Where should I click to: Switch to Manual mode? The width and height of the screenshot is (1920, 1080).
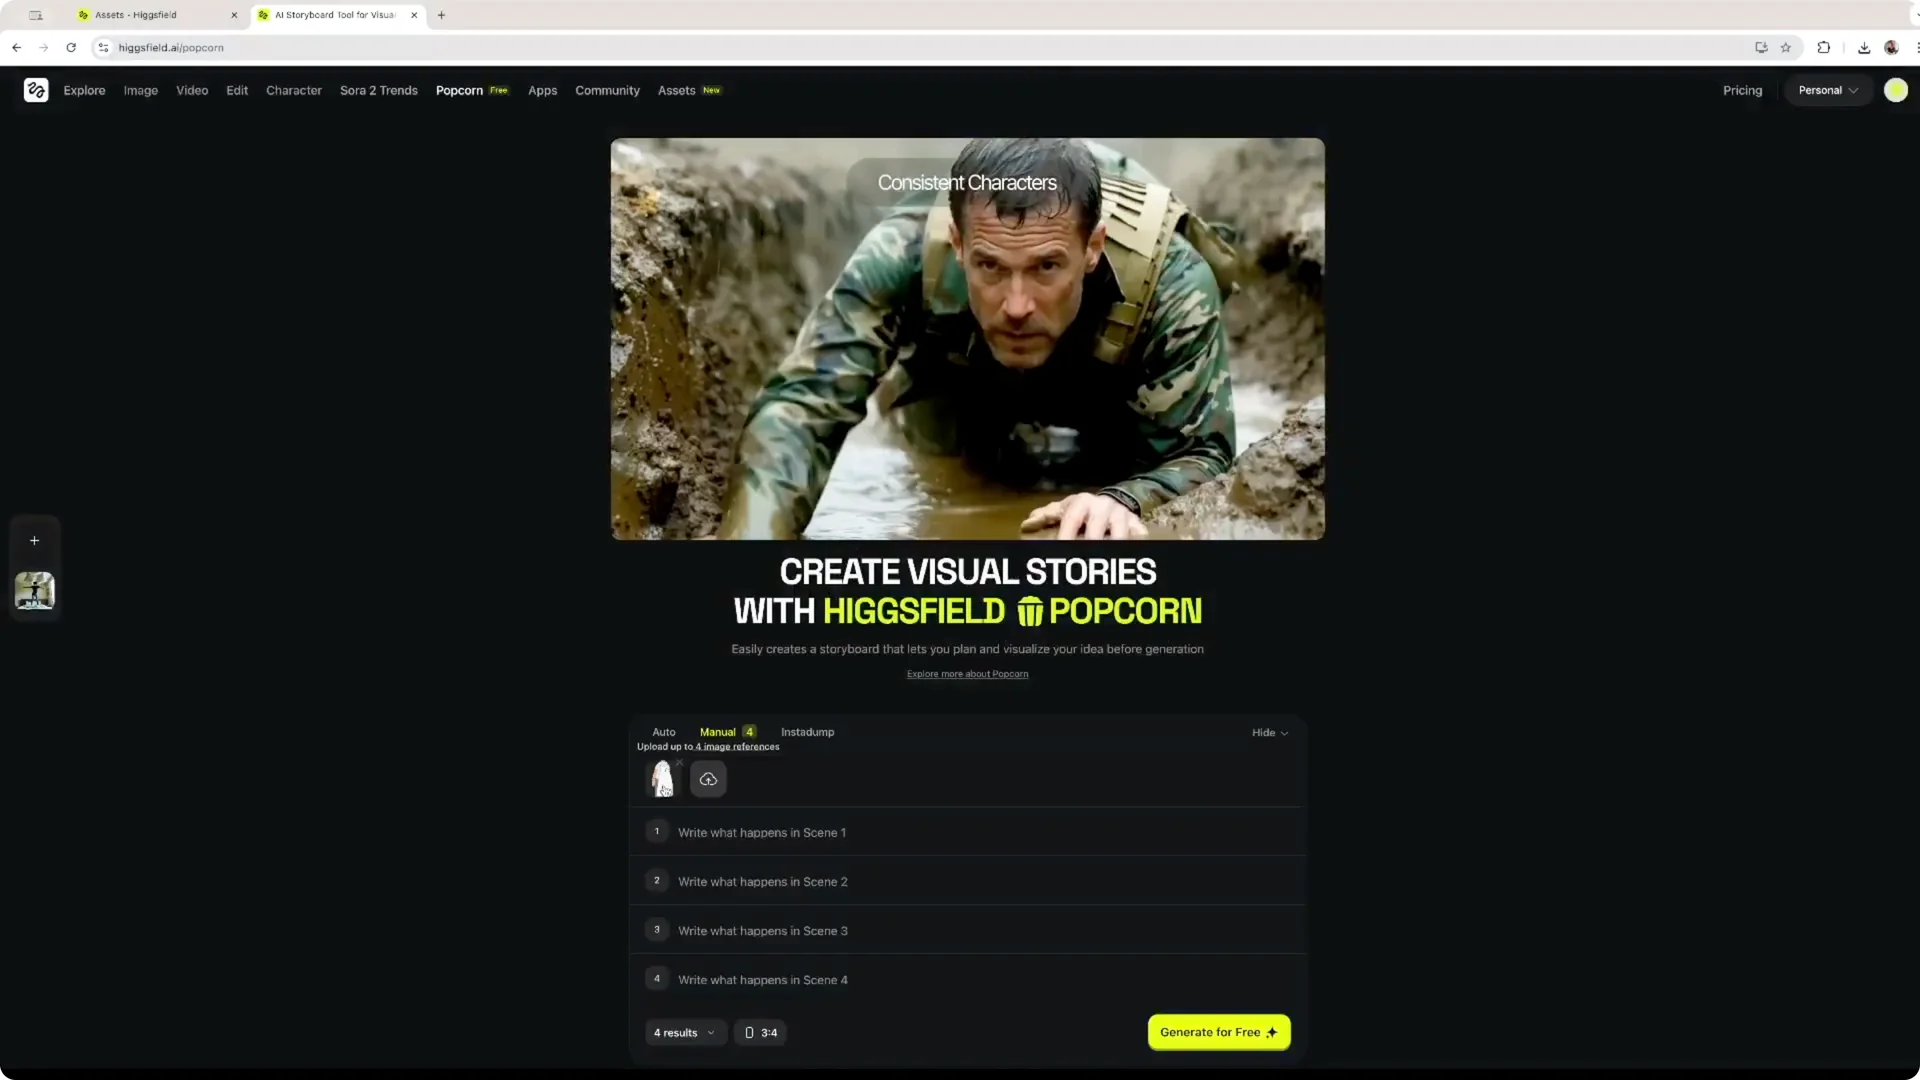pyautogui.click(x=718, y=731)
